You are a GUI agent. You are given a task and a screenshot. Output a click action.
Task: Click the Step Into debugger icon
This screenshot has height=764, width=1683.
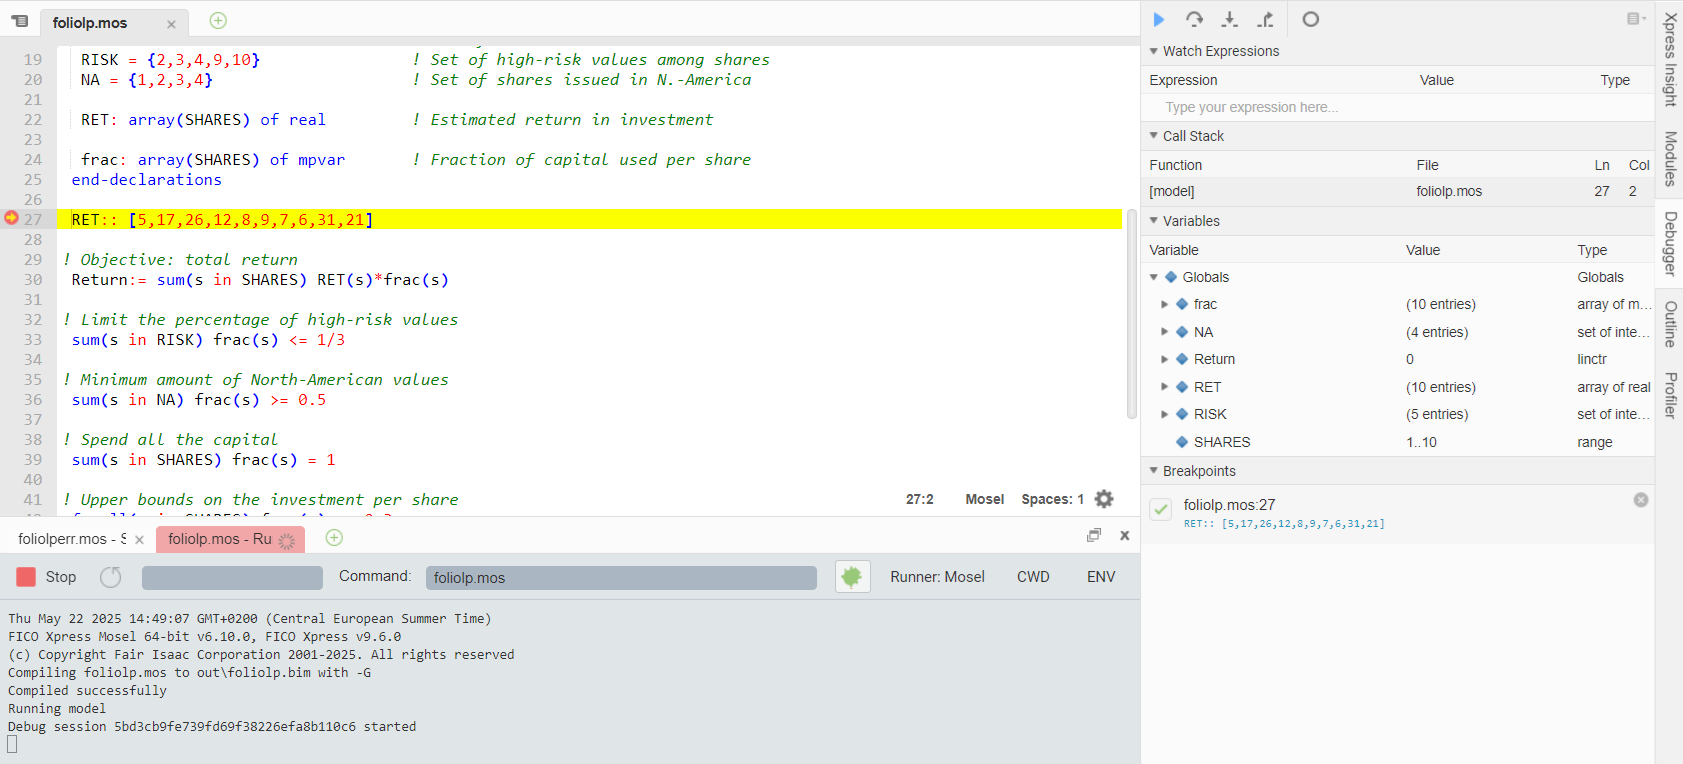pyautogui.click(x=1230, y=19)
